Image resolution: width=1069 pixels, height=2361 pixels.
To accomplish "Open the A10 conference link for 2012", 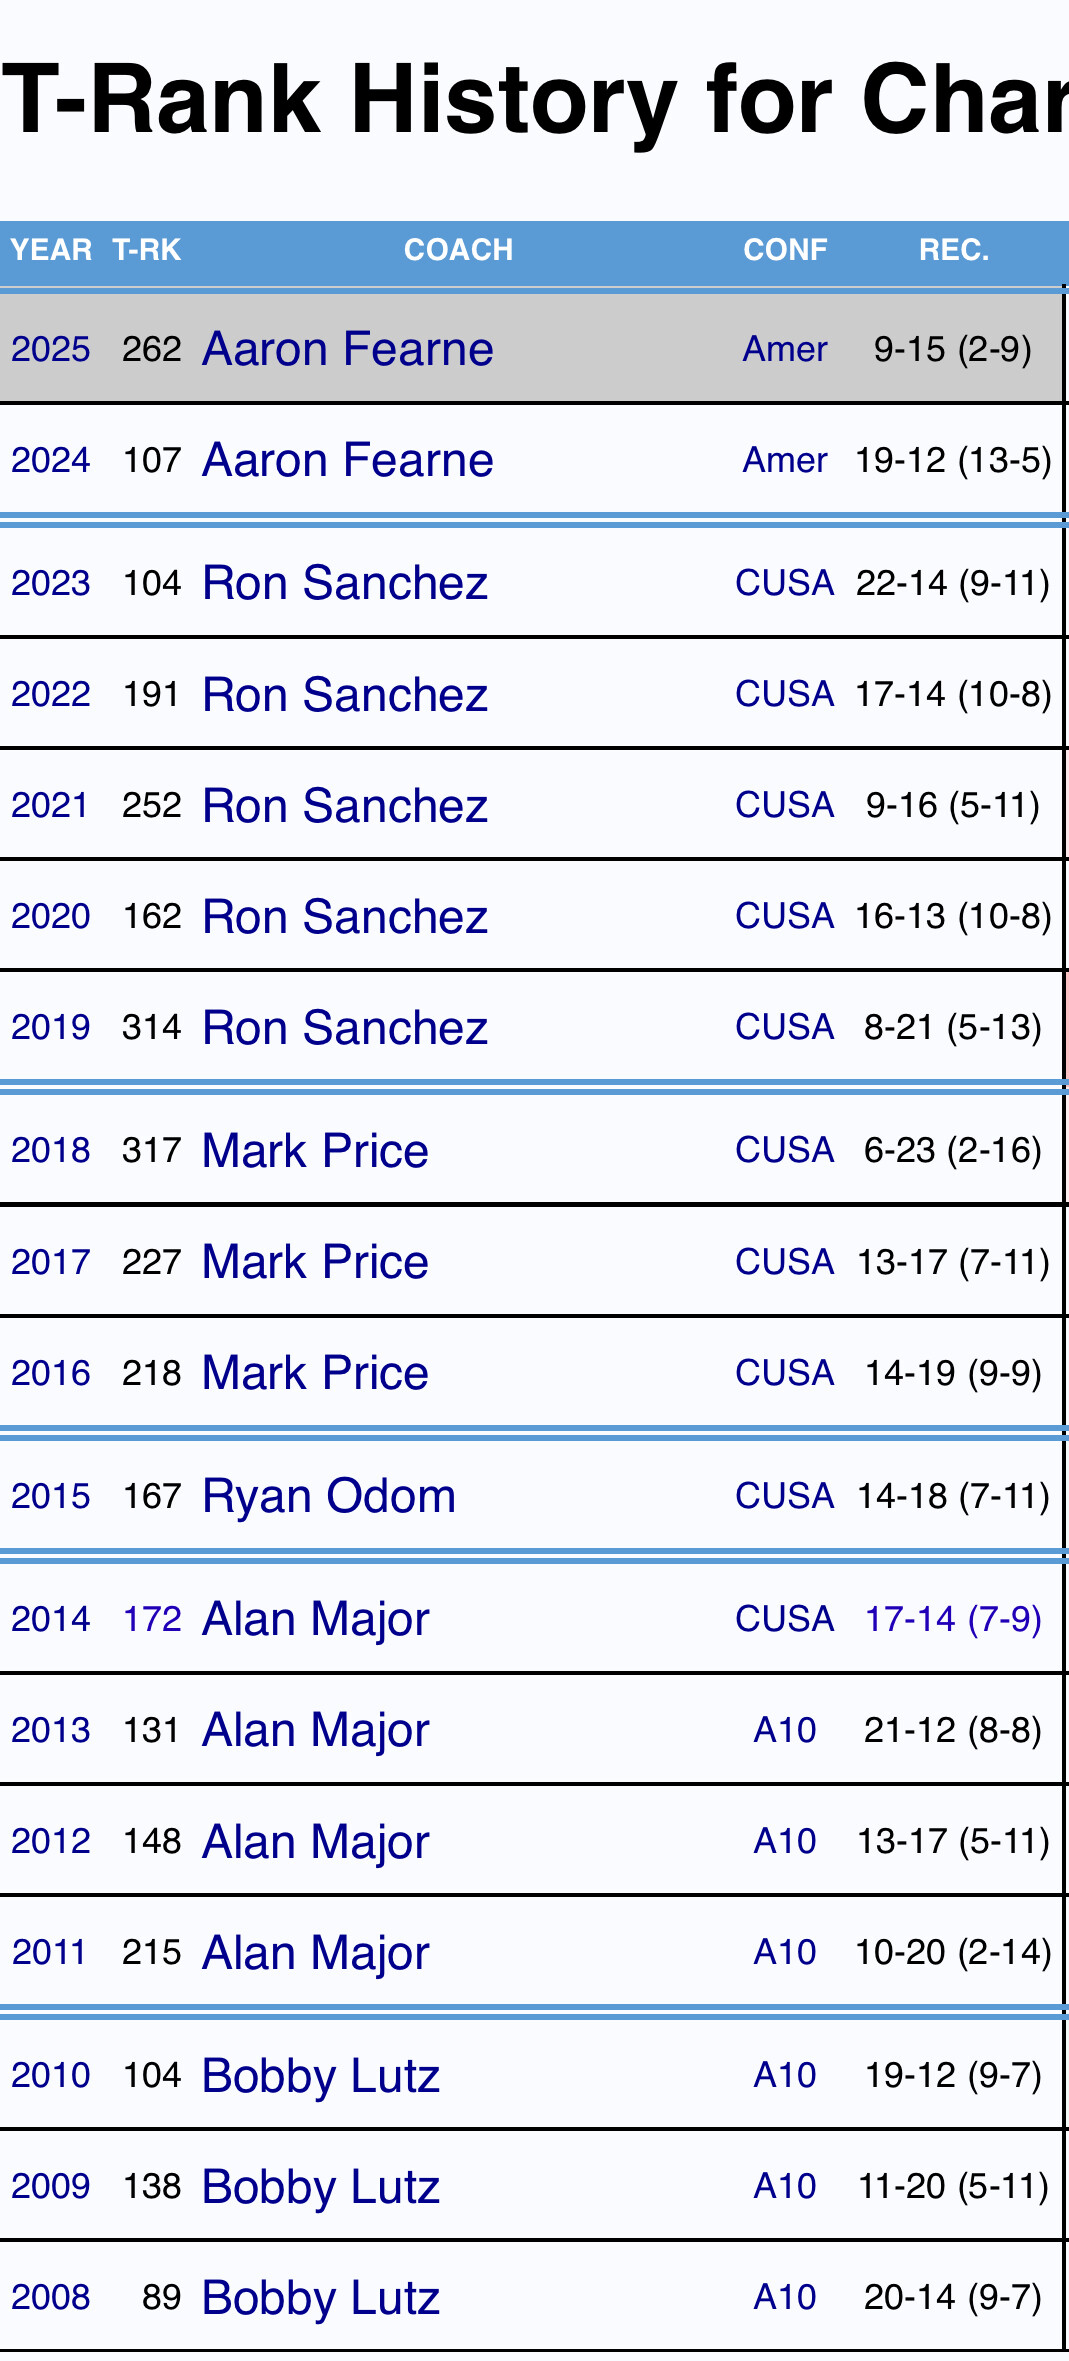I will click(x=784, y=1841).
